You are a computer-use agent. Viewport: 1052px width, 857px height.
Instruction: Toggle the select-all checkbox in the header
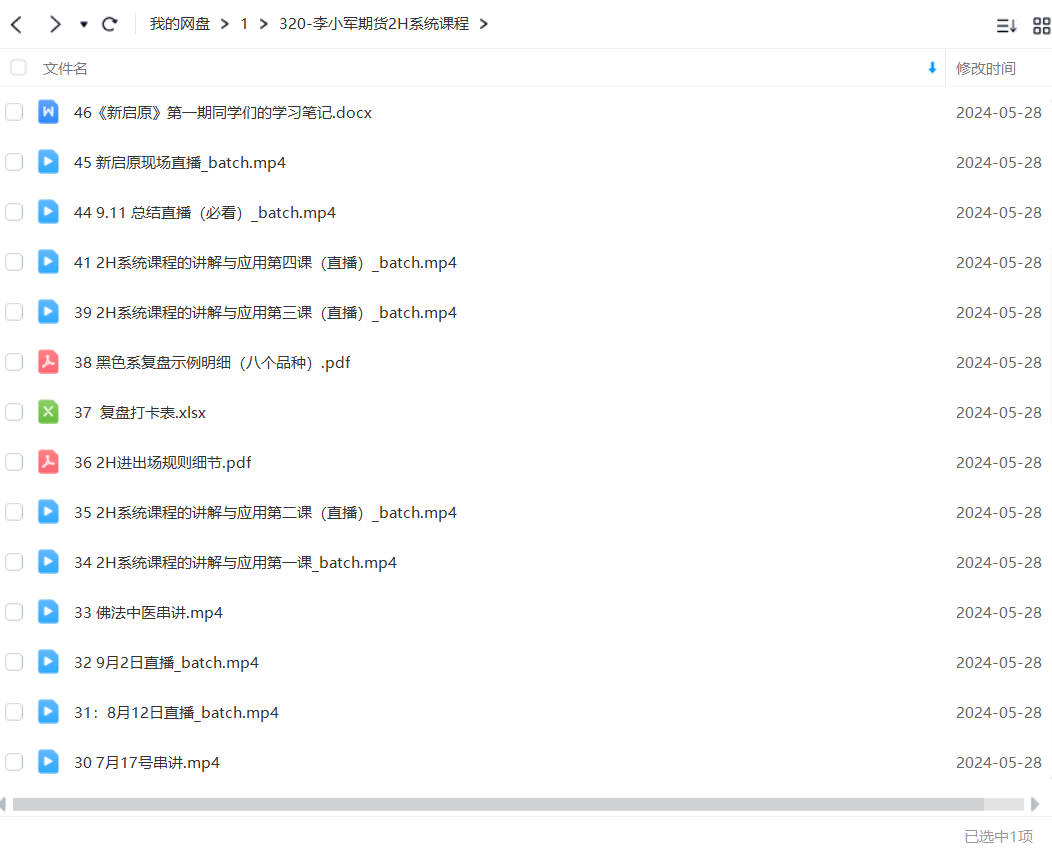pos(18,68)
